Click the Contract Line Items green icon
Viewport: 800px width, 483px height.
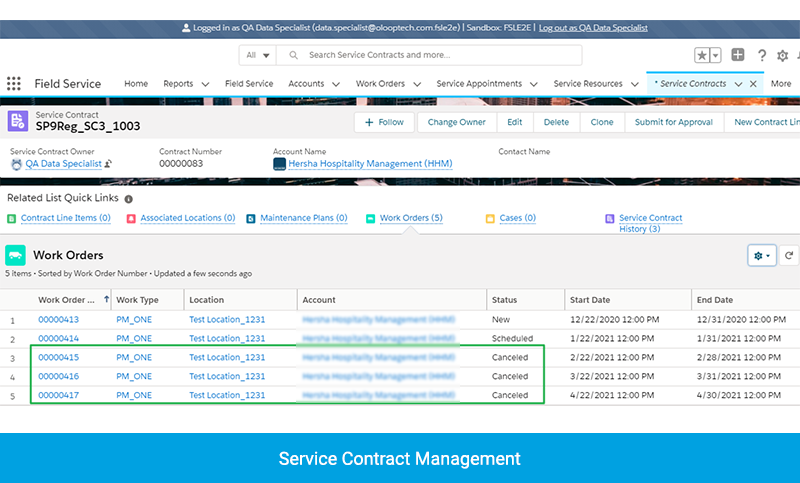[x=12, y=219]
